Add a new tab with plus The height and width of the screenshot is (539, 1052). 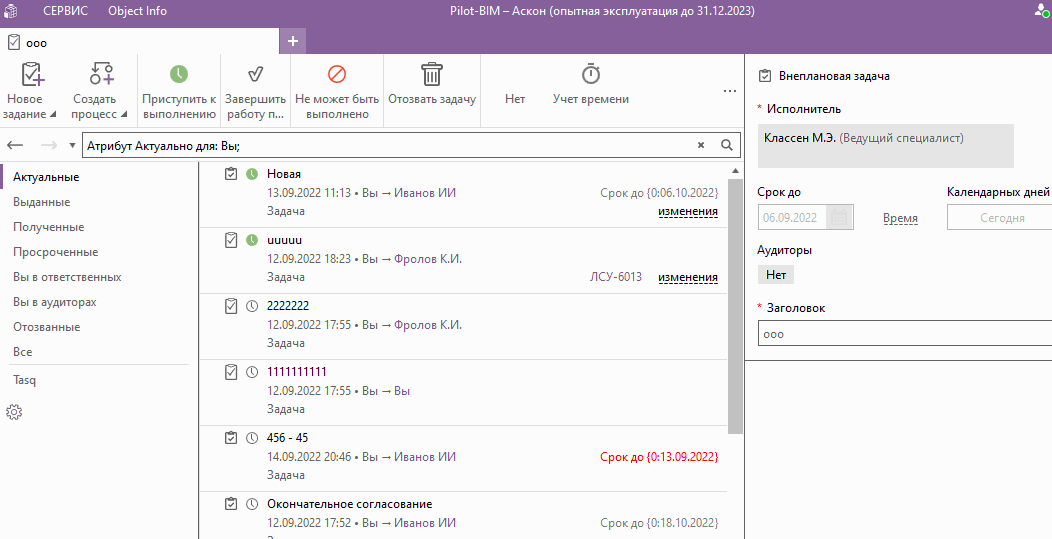click(x=292, y=41)
